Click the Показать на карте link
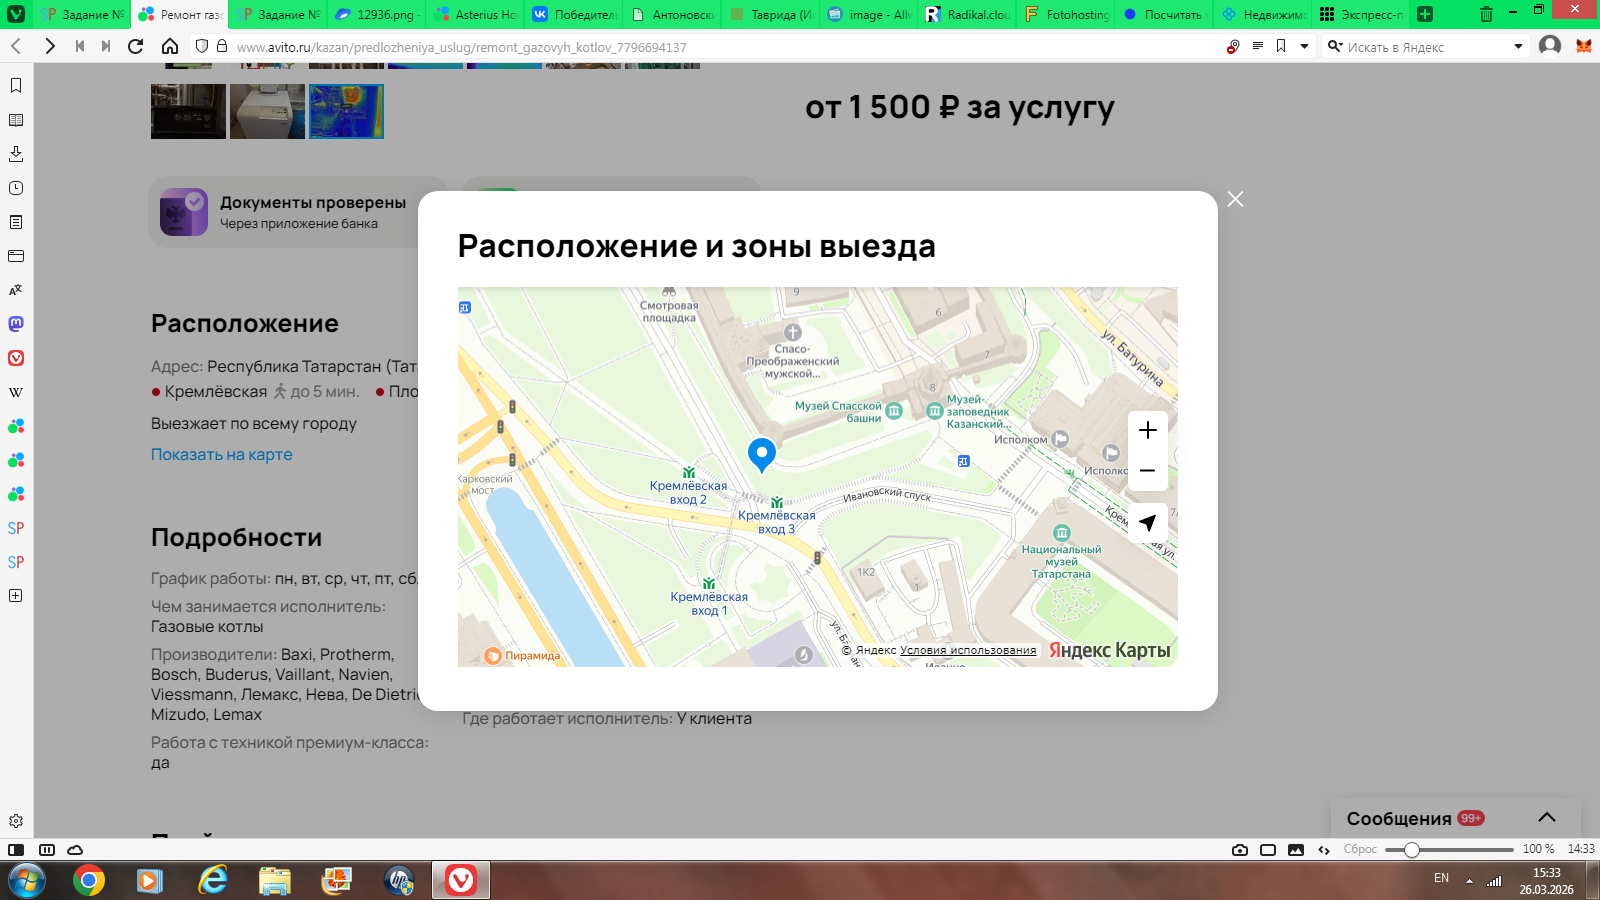 222,454
